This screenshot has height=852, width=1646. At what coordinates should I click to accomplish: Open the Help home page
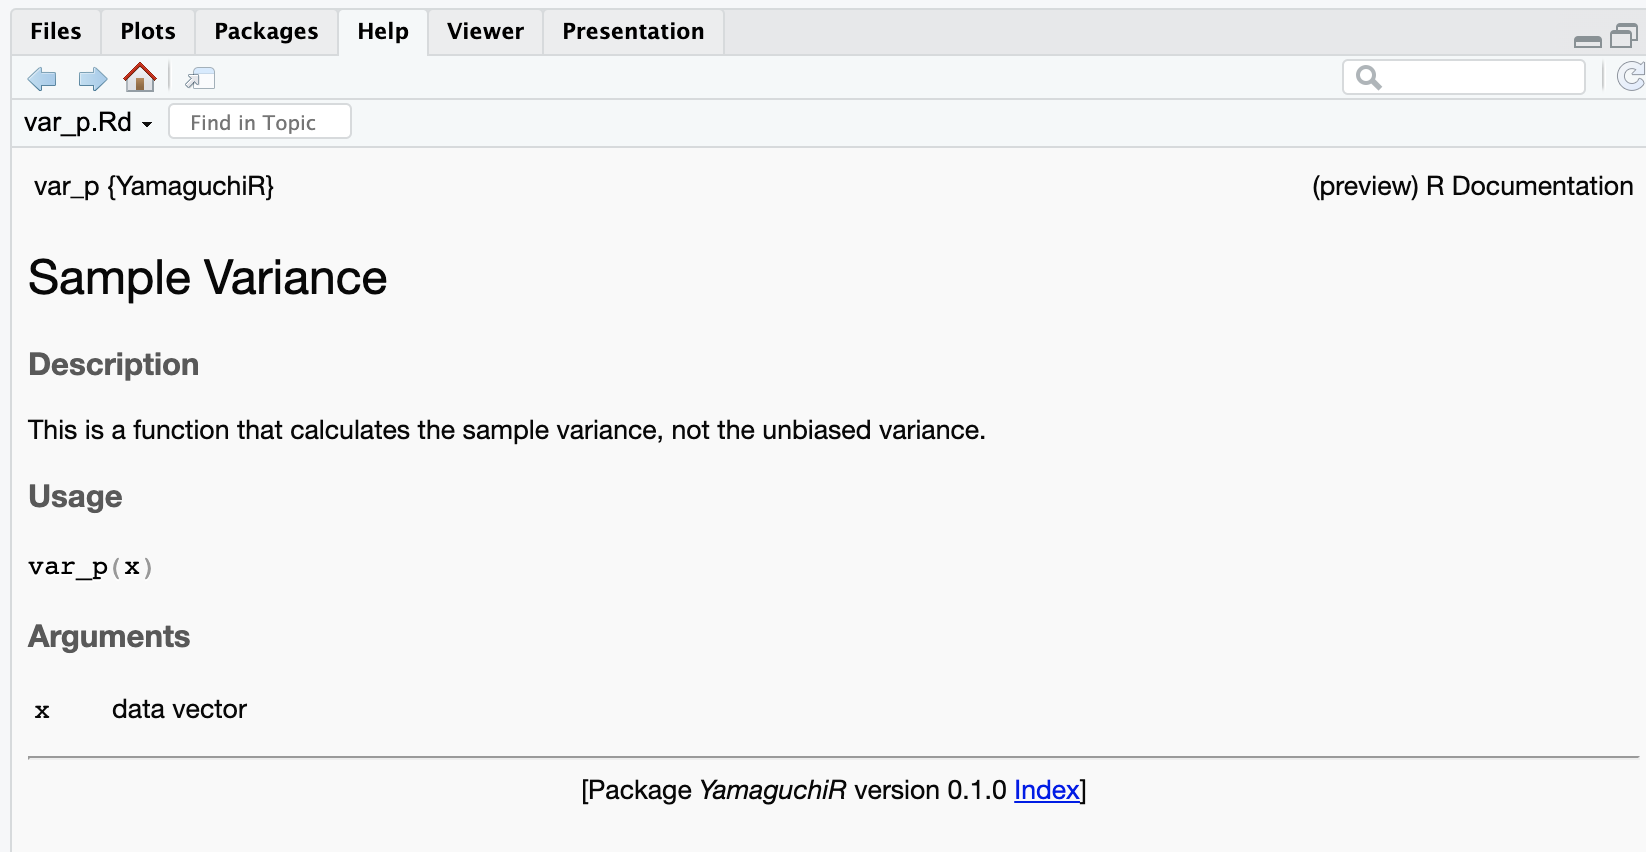coord(140,77)
